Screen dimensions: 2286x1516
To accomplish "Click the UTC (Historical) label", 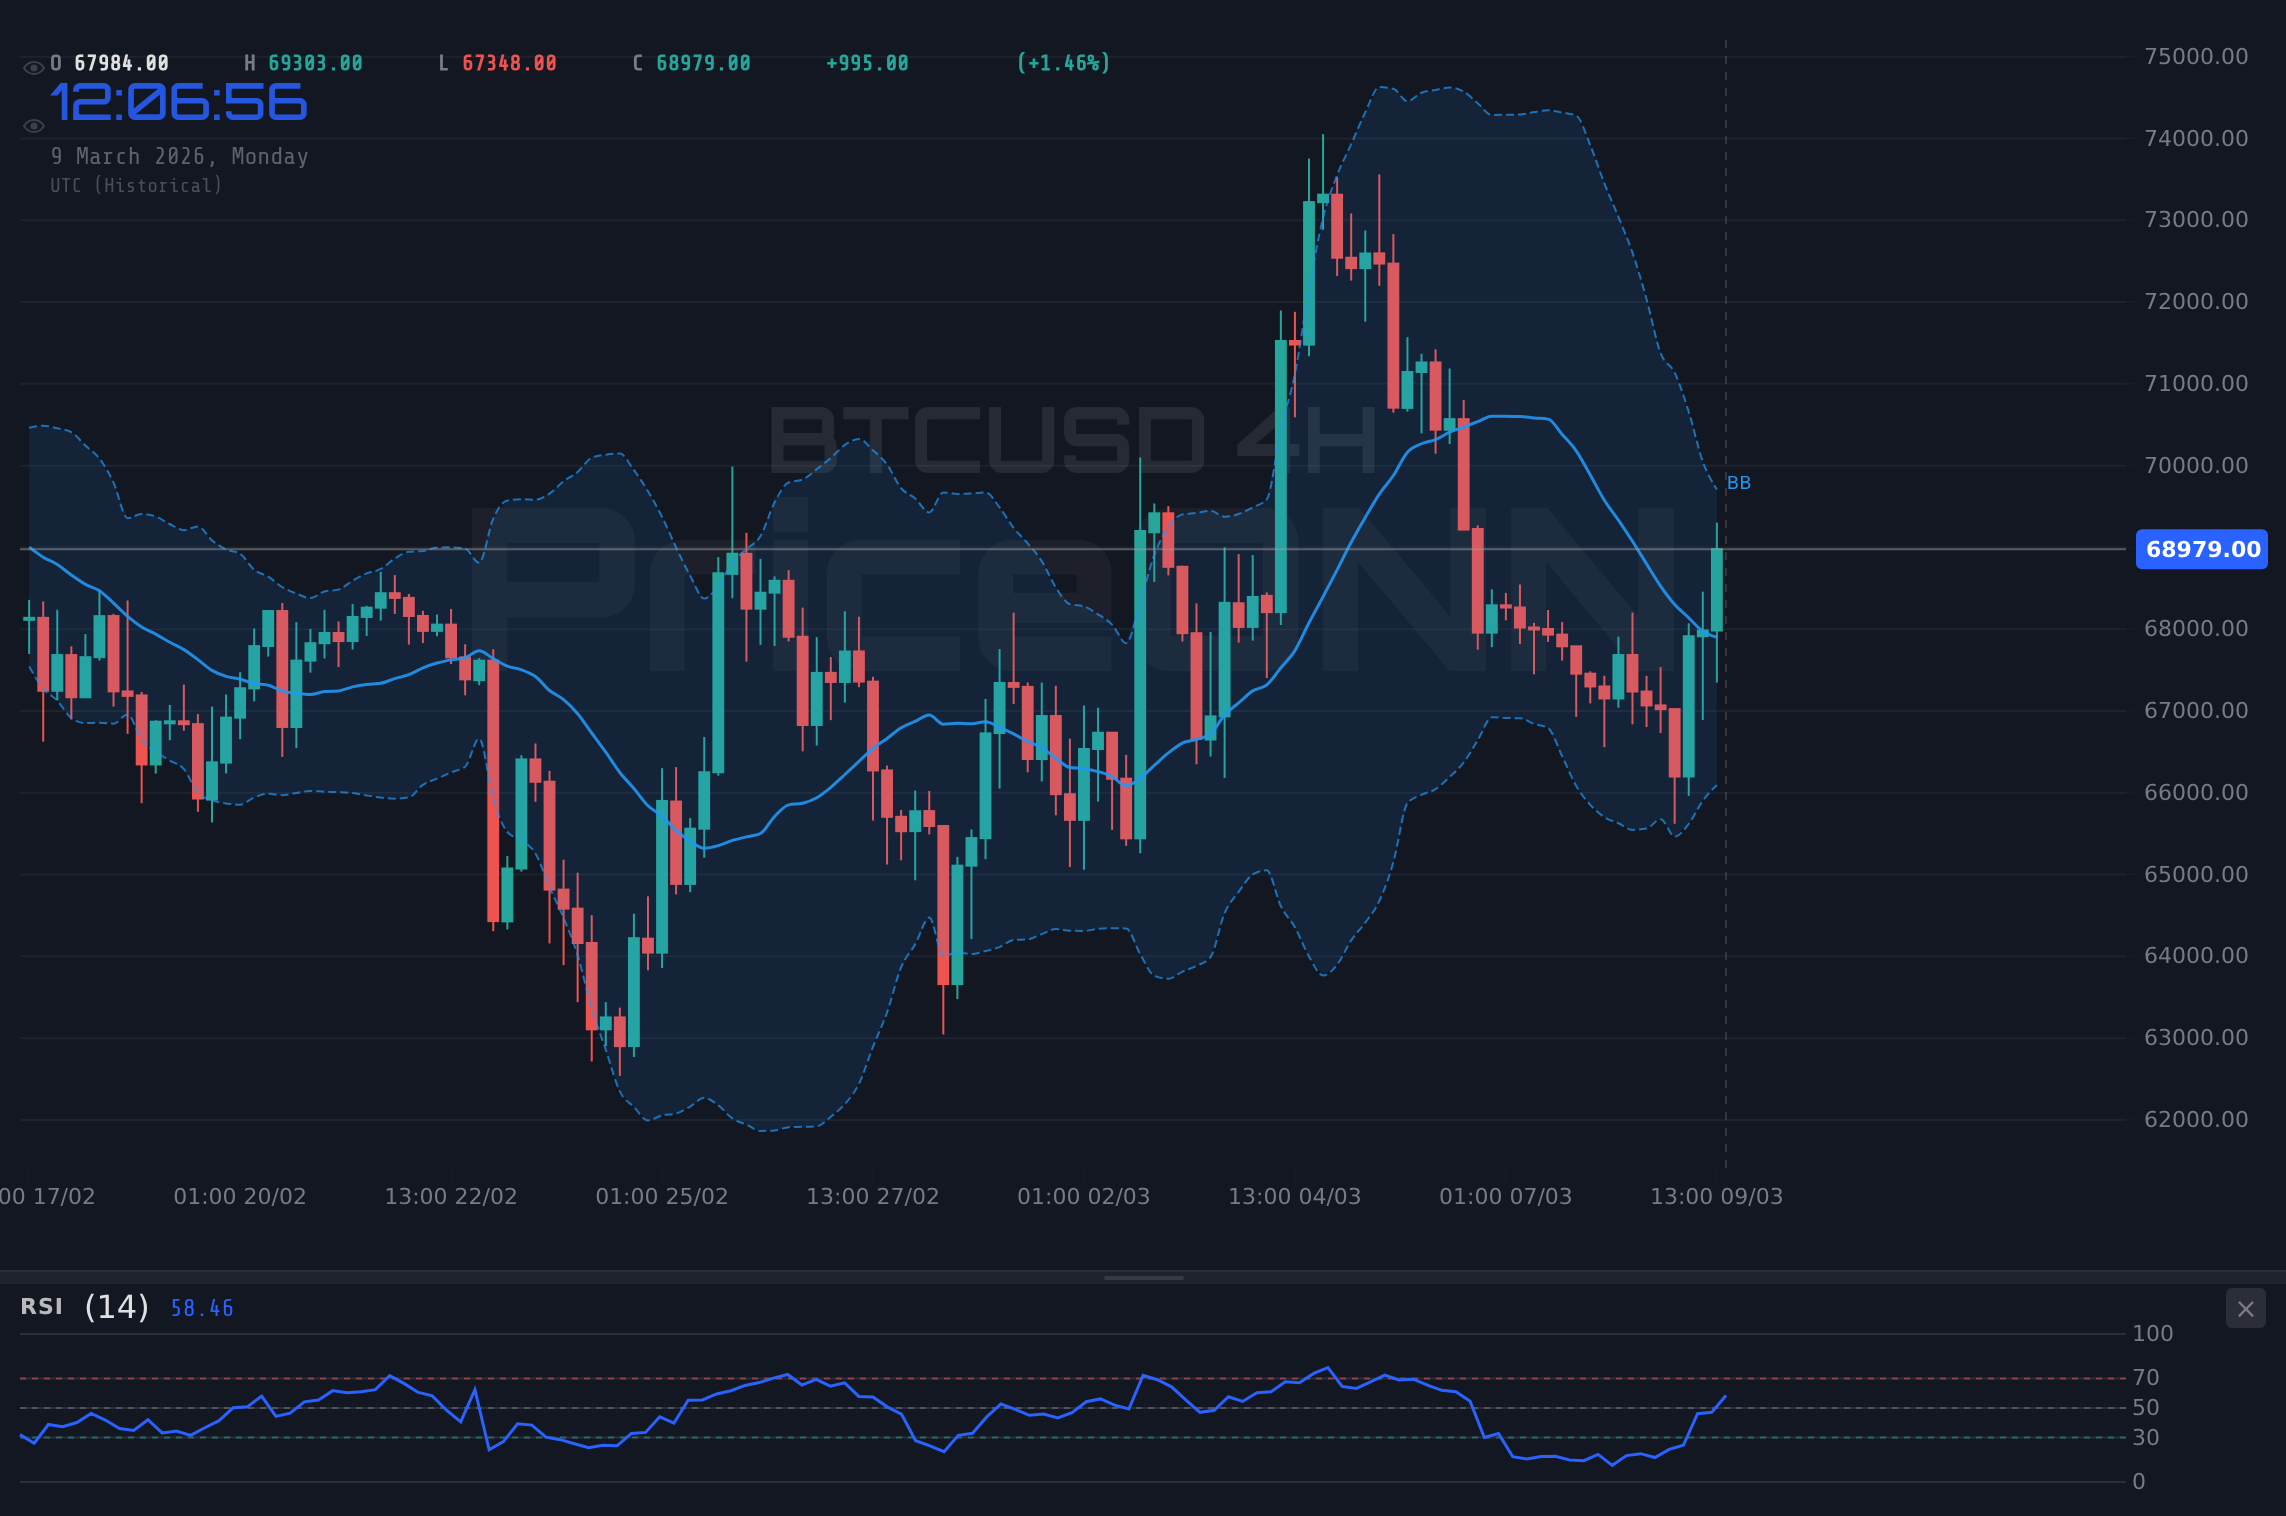I will click(x=137, y=186).
